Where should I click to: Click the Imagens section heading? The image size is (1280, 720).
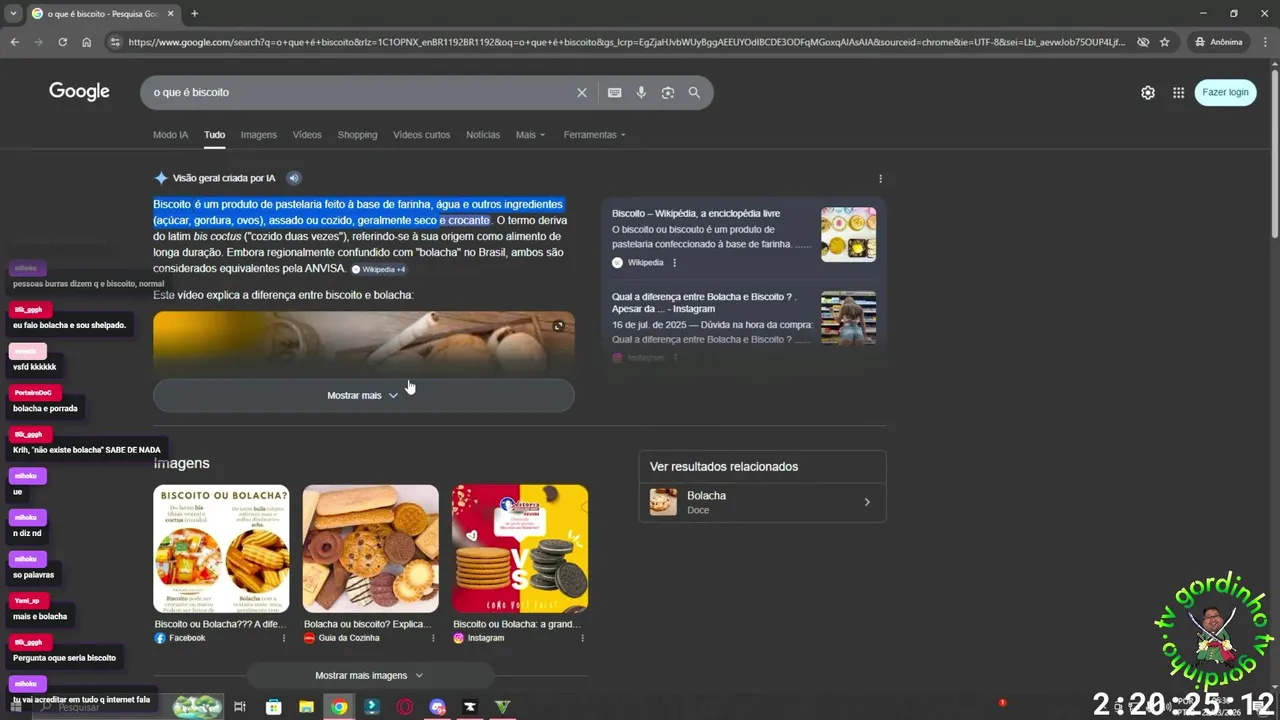click(x=181, y=463)
